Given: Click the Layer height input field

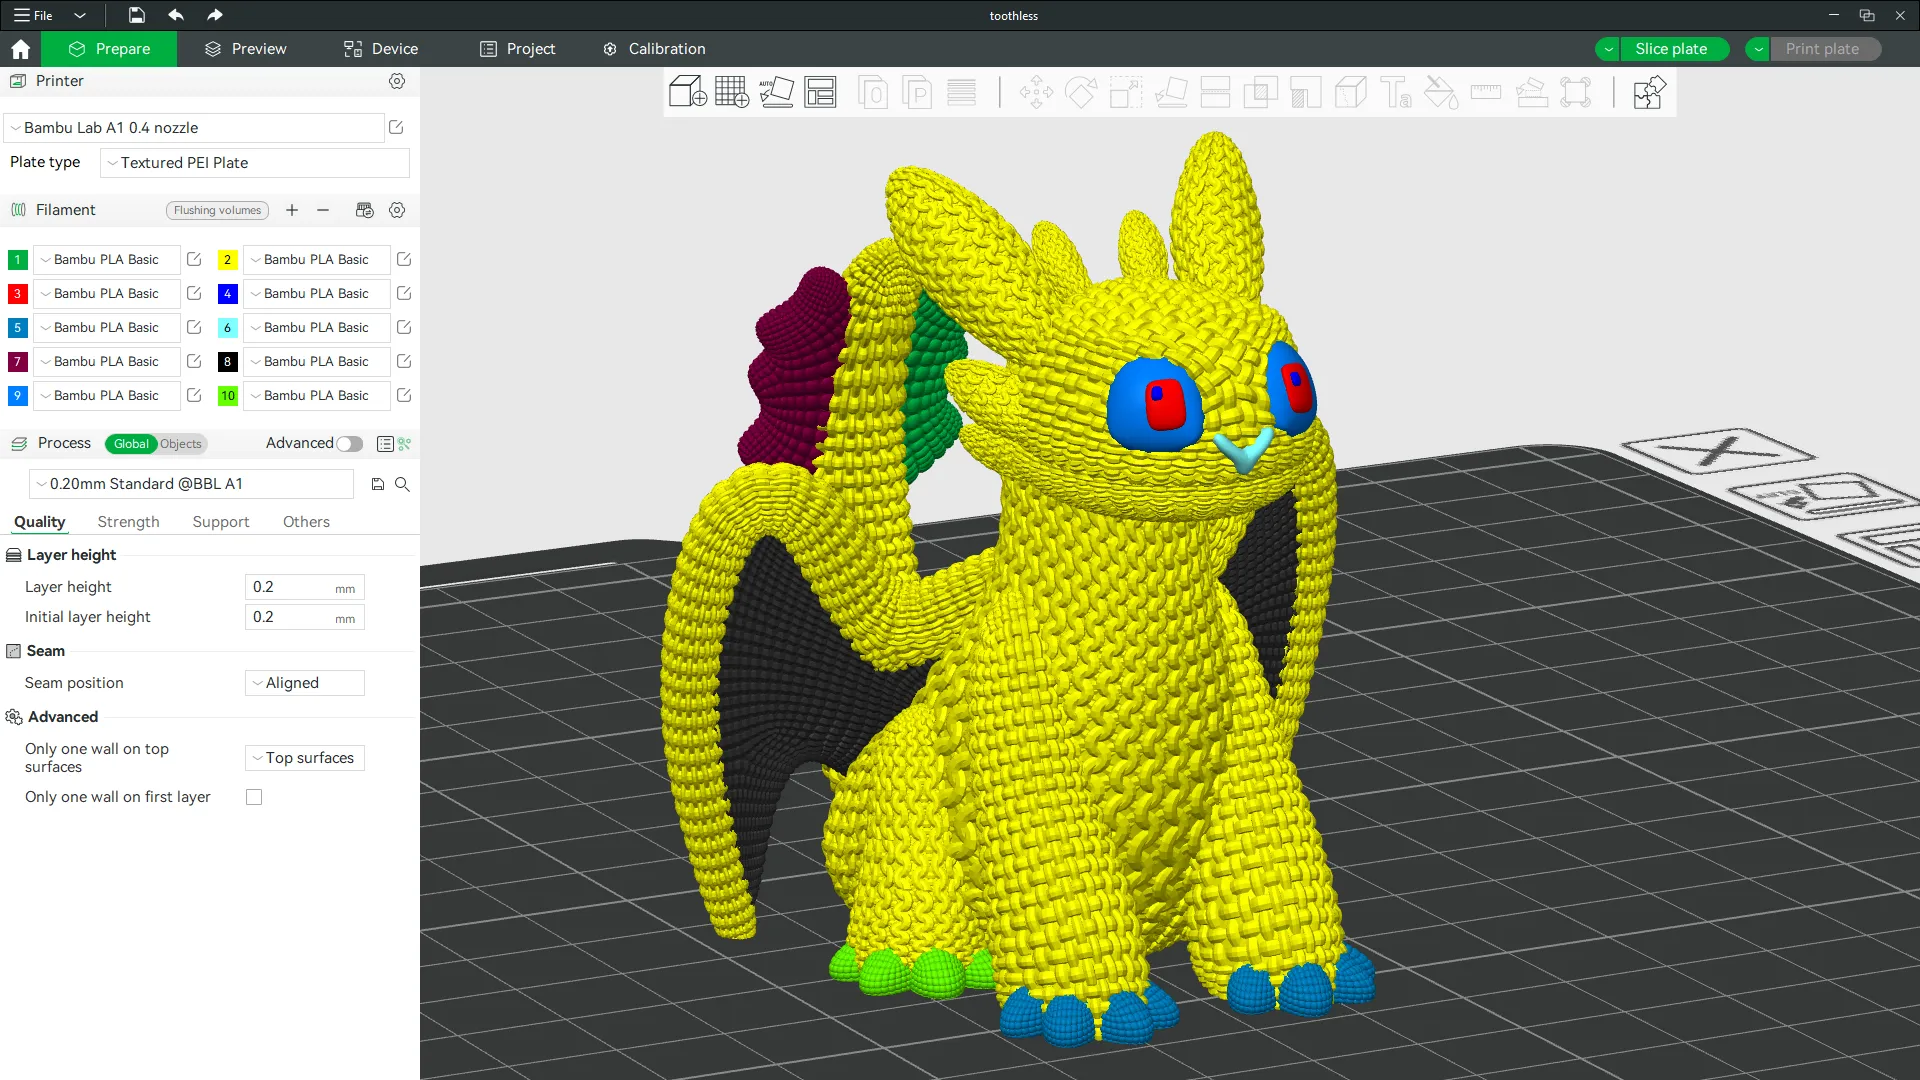Looking at the screenshot, I should point(305,587).
